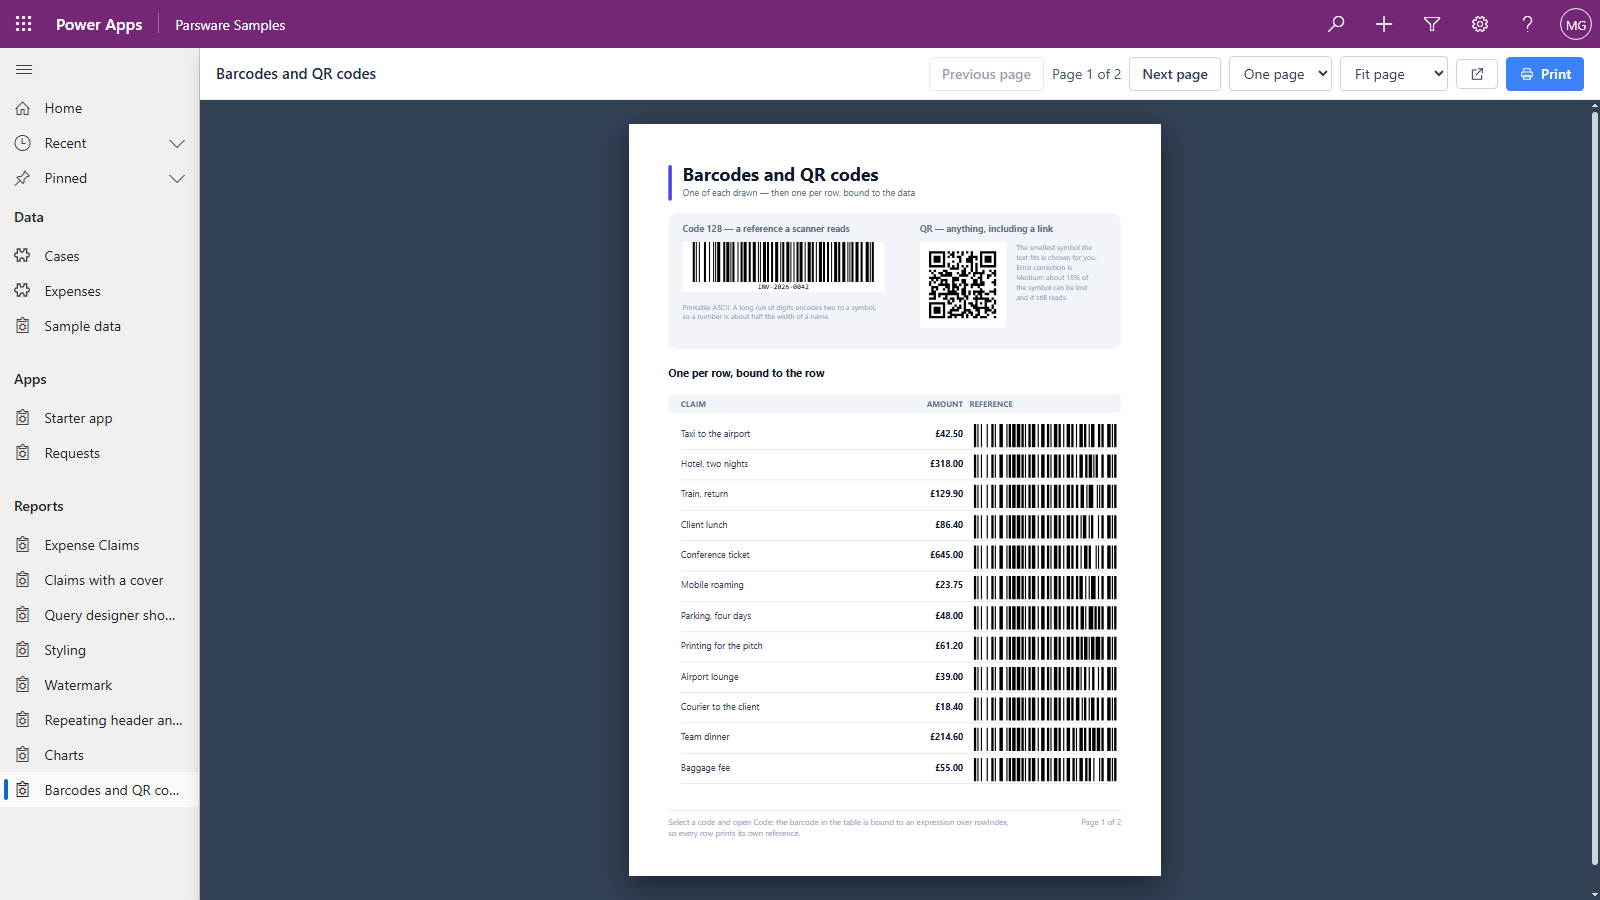Select Barcodes and QR codes nav item
1600x900 pixels.
(x=100, y=790)
